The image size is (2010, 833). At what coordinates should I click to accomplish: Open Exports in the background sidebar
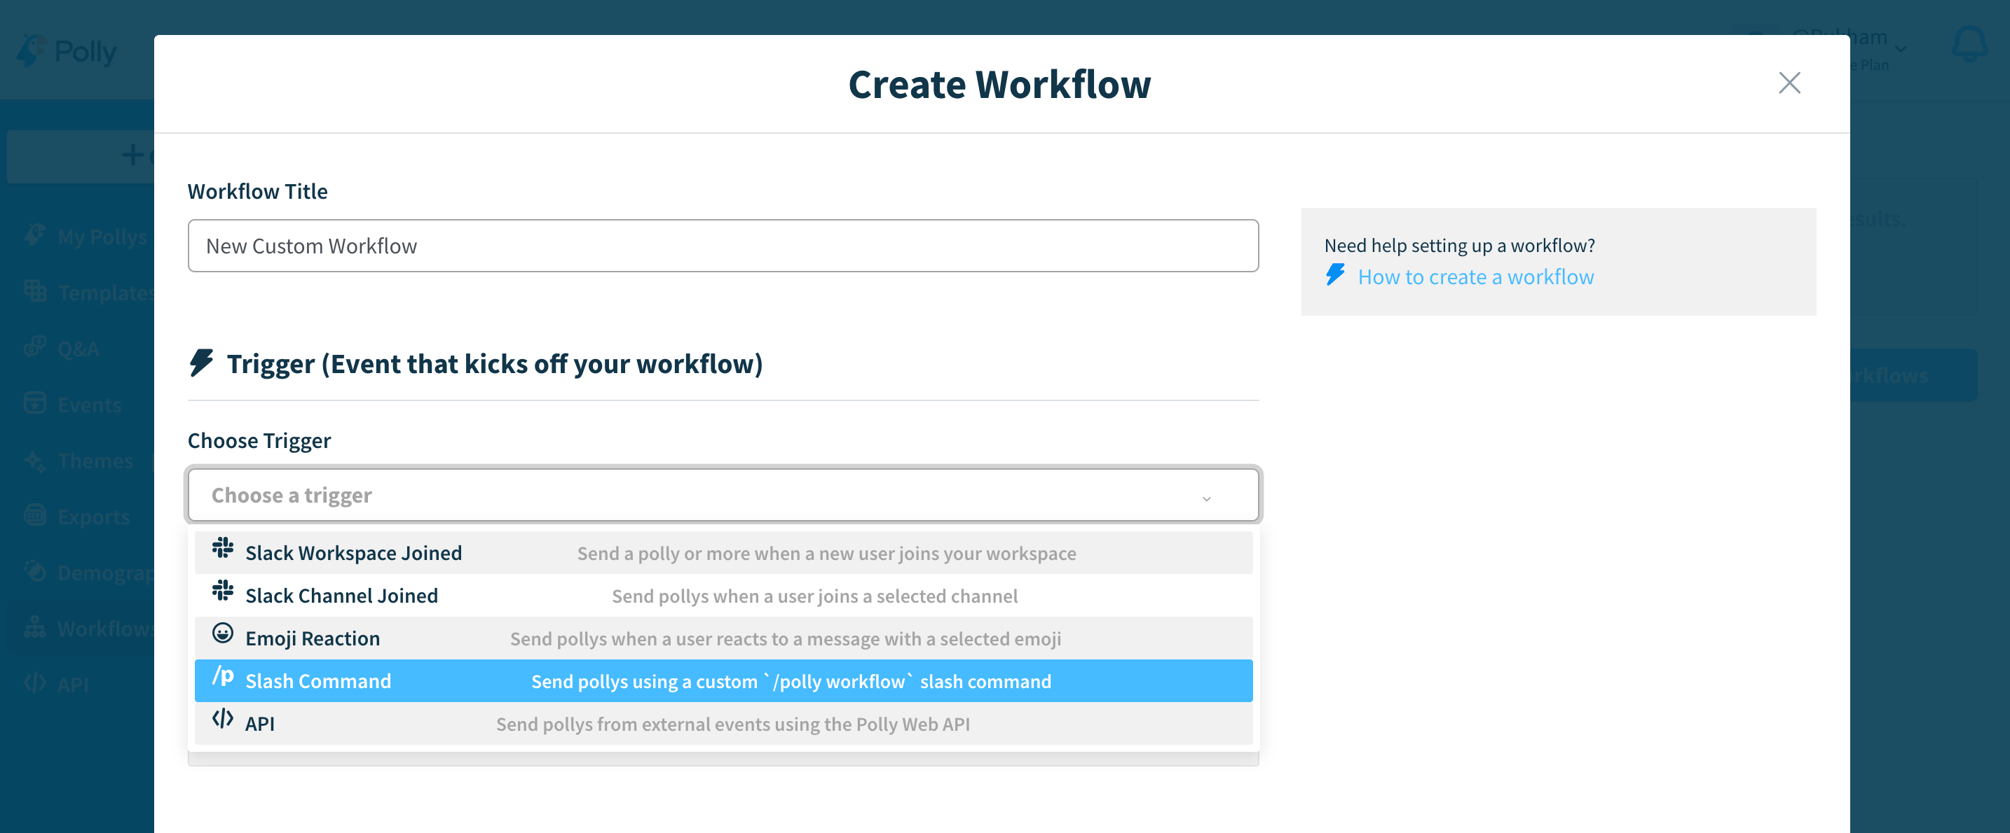tap(77, 517)
